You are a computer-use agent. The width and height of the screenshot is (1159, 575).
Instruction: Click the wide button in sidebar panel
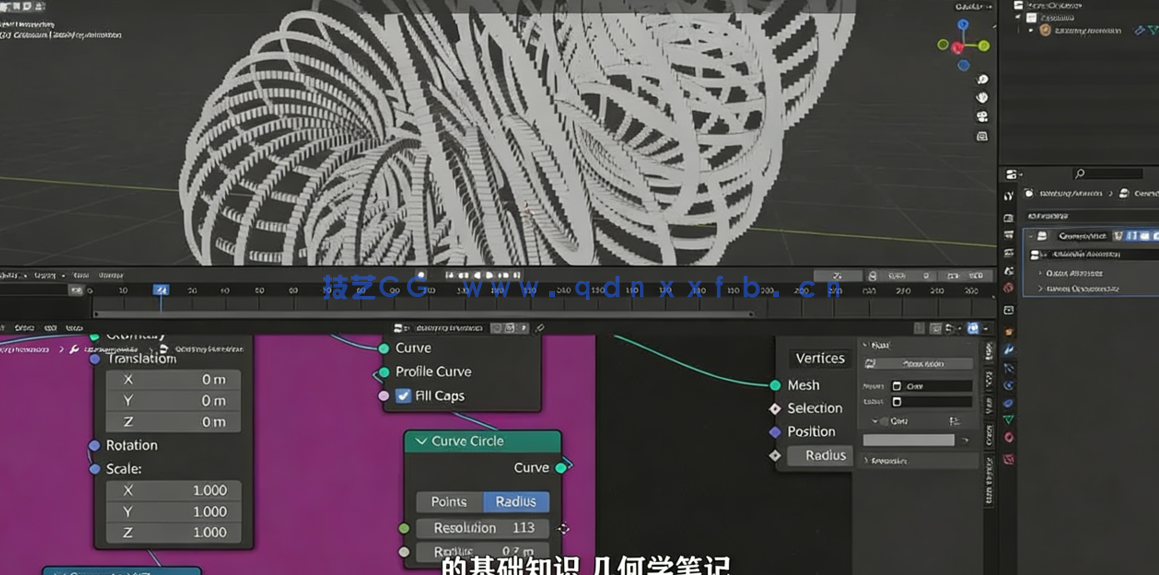coord(918,364)
